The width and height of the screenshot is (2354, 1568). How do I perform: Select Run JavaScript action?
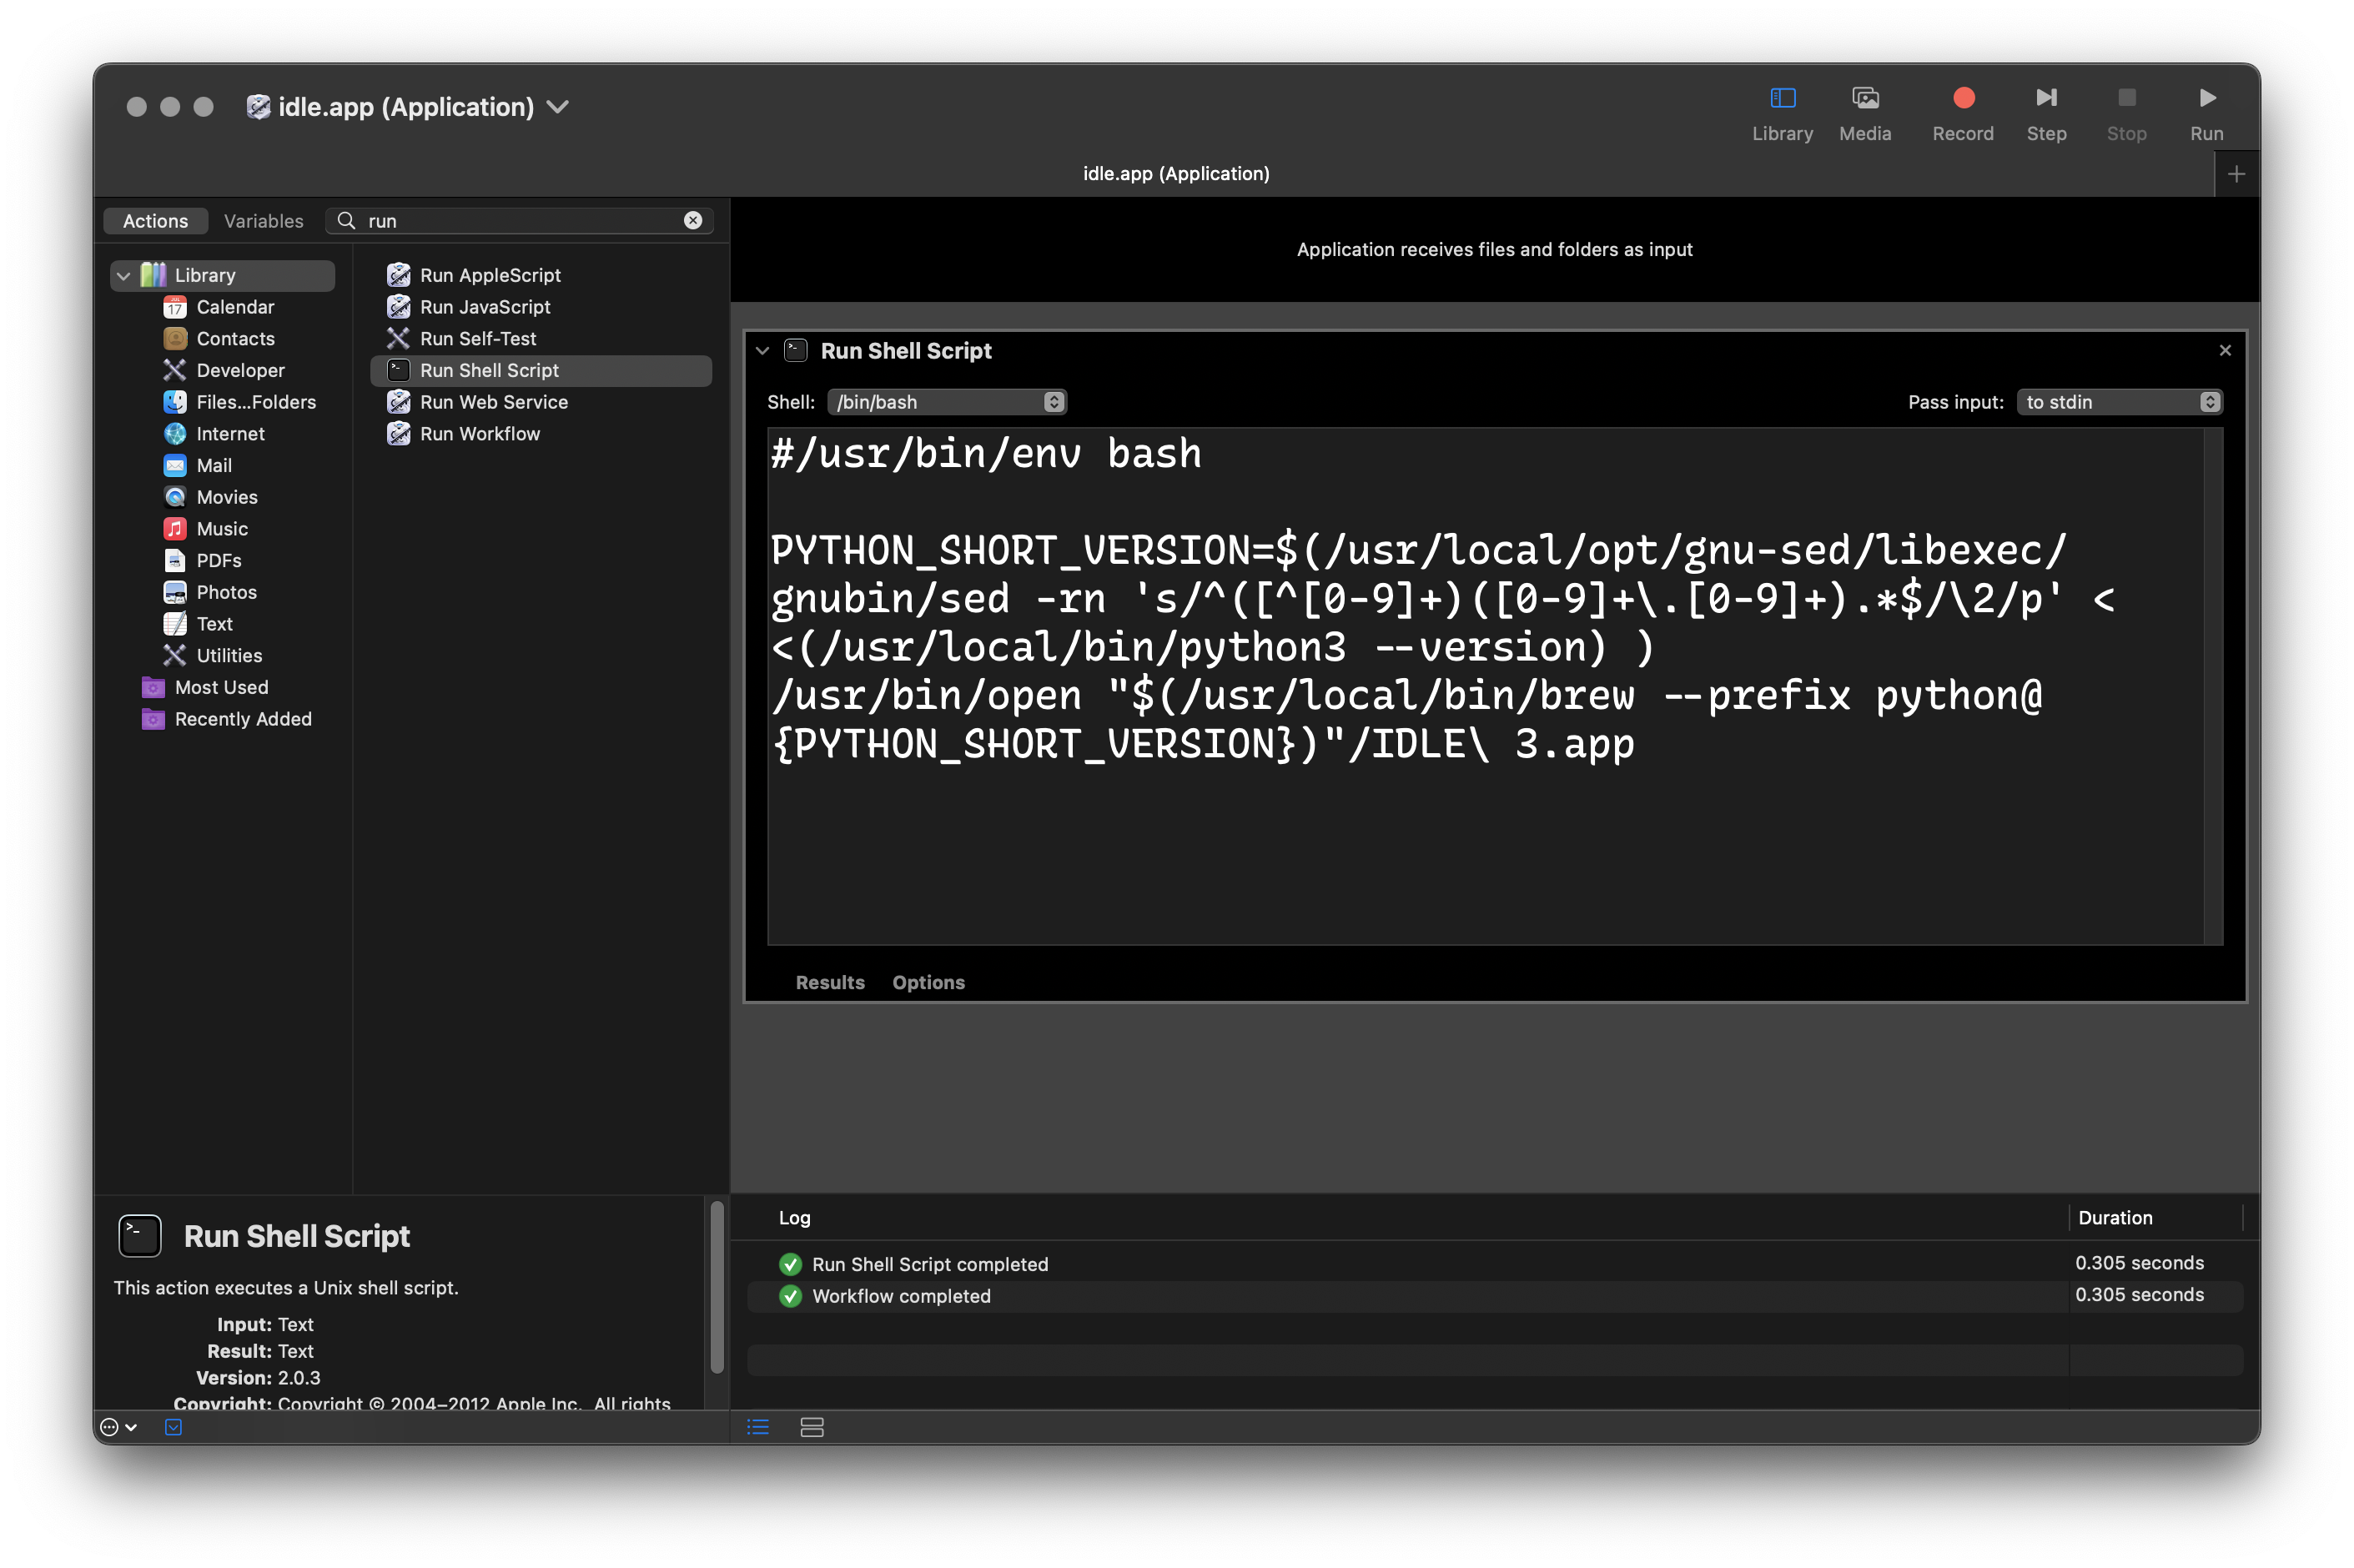(540, 307)
